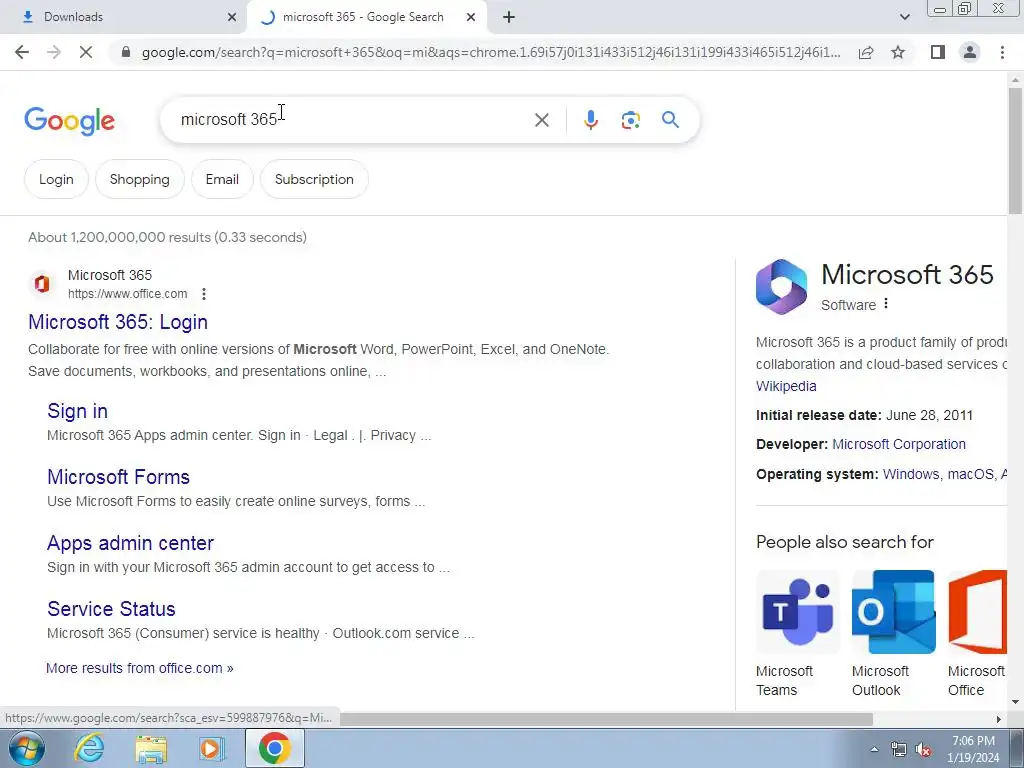The width and height of the screenshot is (1024, 768).
Task: Clear the search box text
Action: tap(541, 120)
